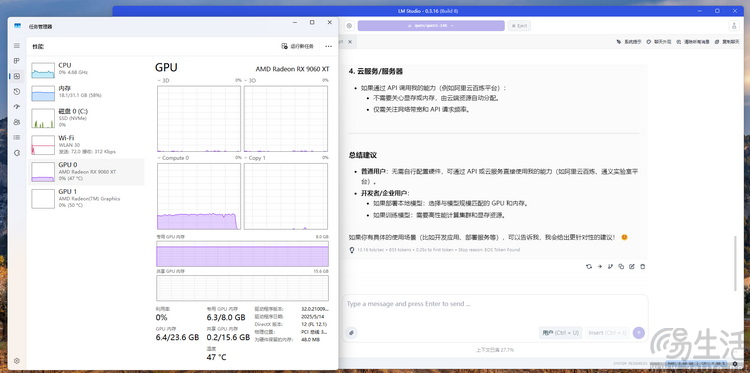Click the Insert (Ctrl + I) button
750x373 pixels.
[607, 333]
